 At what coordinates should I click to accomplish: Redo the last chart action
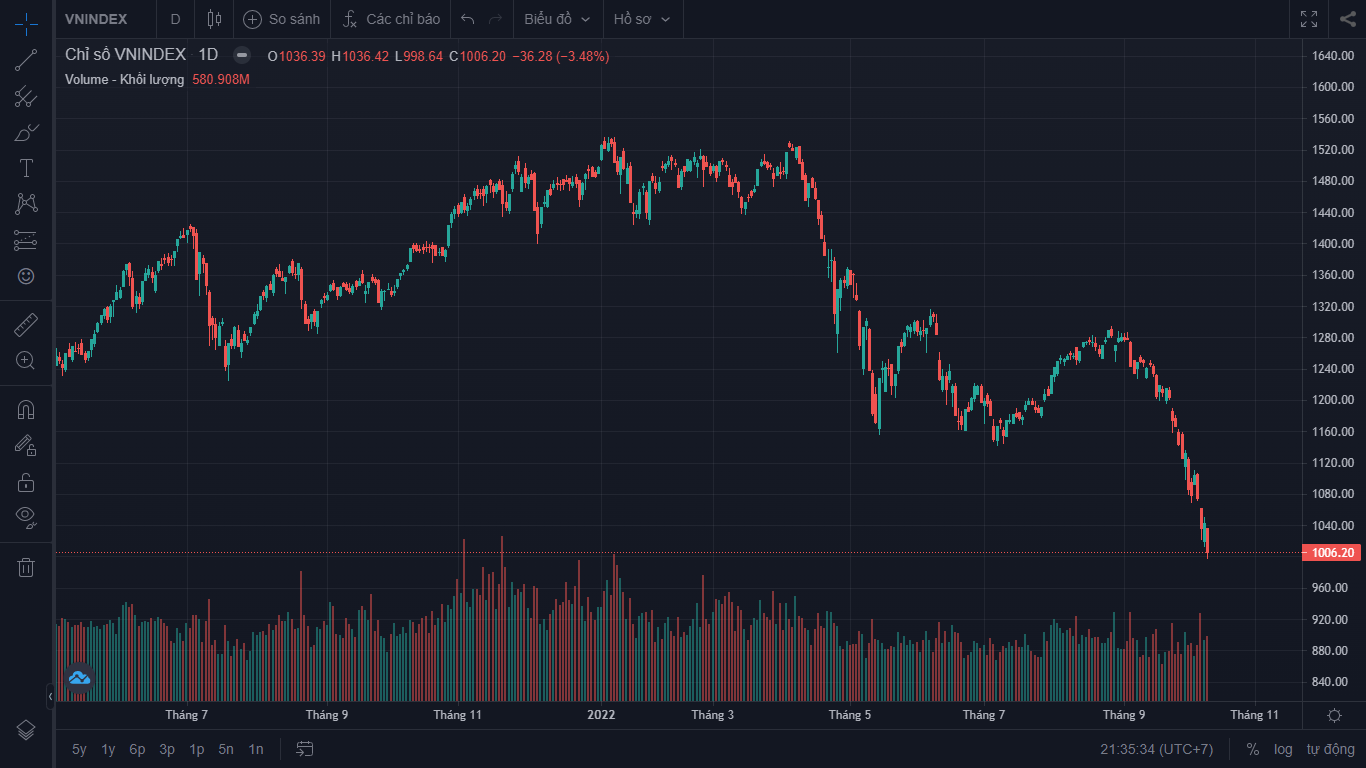coord(495,19)
